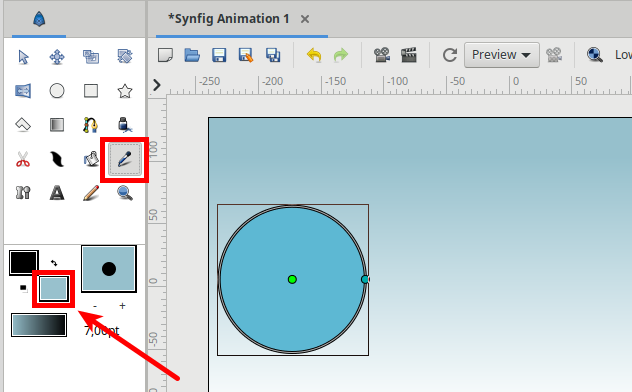Image resolution: width=632 pixels, height=392 pixels.
Task: Select the Fill bucket tool
Action: 91,159
